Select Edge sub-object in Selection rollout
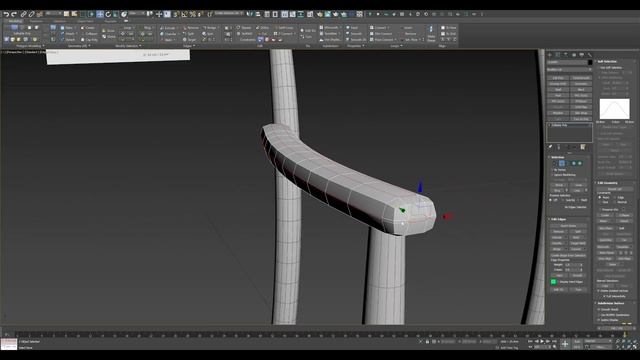Screen dimensions: 640x360 562,163
